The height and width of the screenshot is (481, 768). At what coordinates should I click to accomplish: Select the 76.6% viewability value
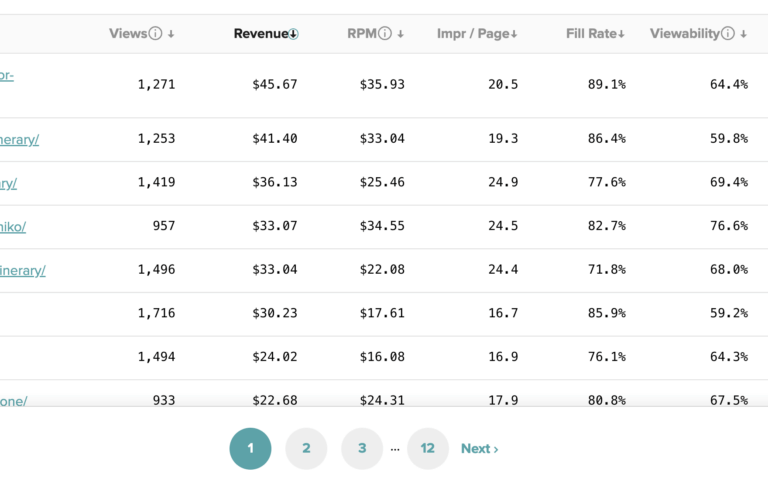click(x=729, y=226)
